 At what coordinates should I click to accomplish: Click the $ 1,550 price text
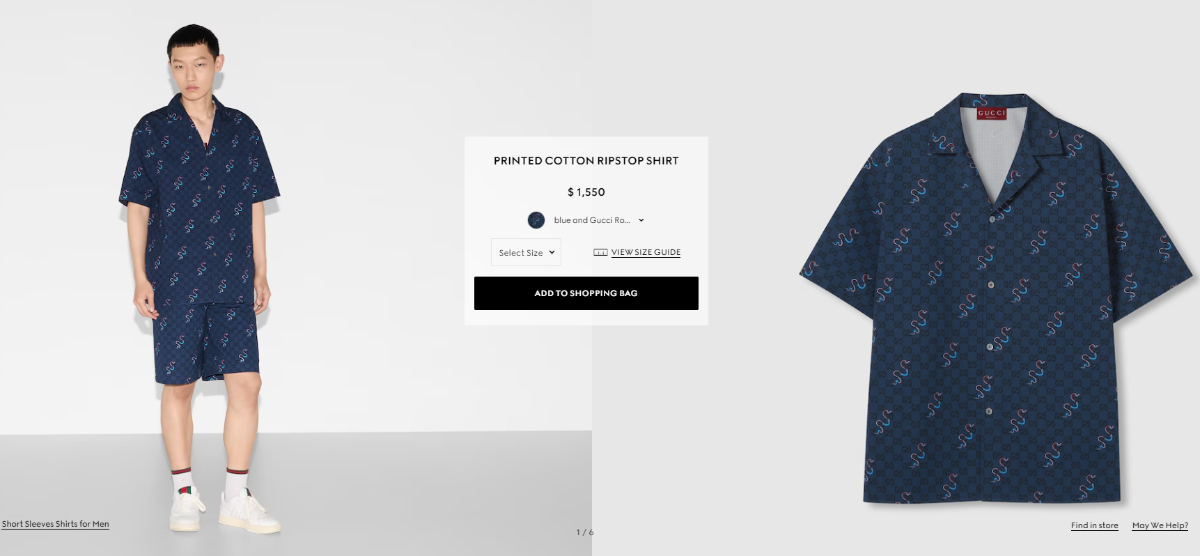point(586,192)
